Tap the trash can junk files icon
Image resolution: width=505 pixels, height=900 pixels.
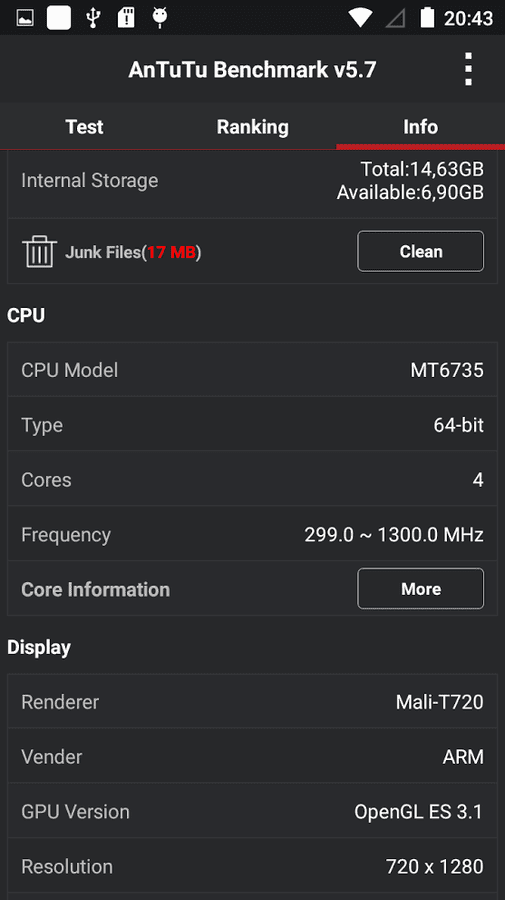(x=40, y=251)
